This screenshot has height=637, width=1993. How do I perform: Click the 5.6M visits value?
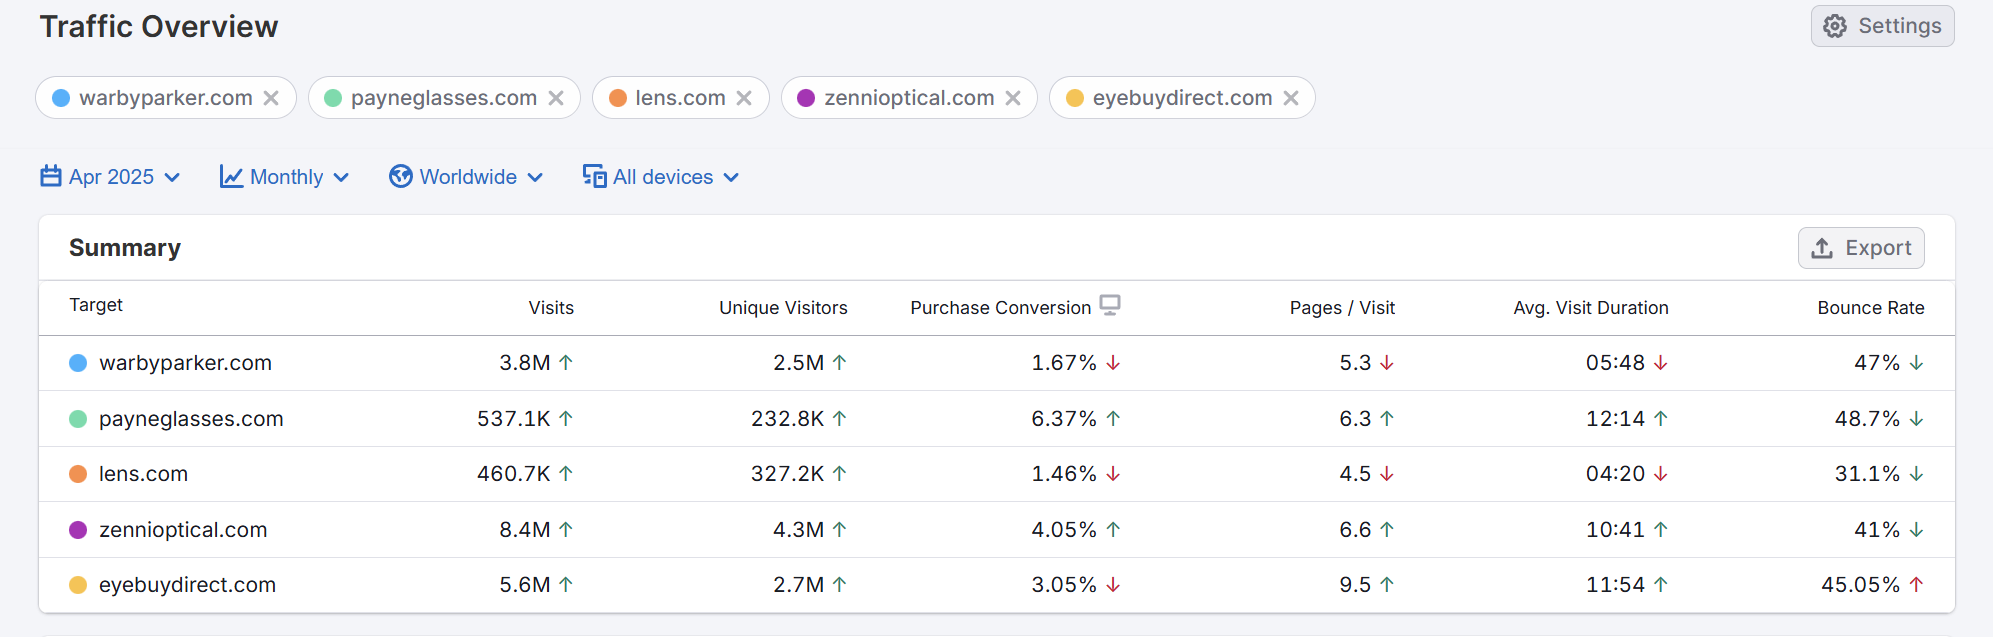(525, 585)
